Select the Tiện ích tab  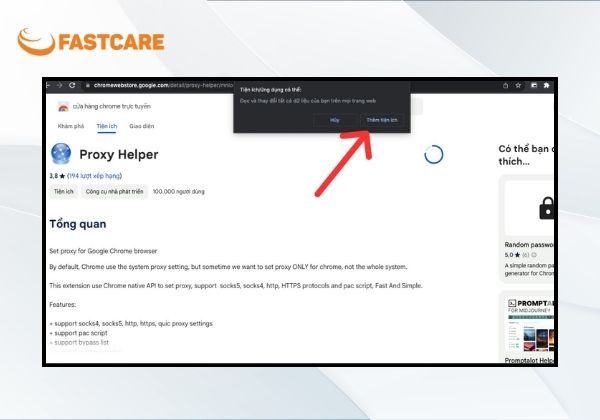pos(107,126)
